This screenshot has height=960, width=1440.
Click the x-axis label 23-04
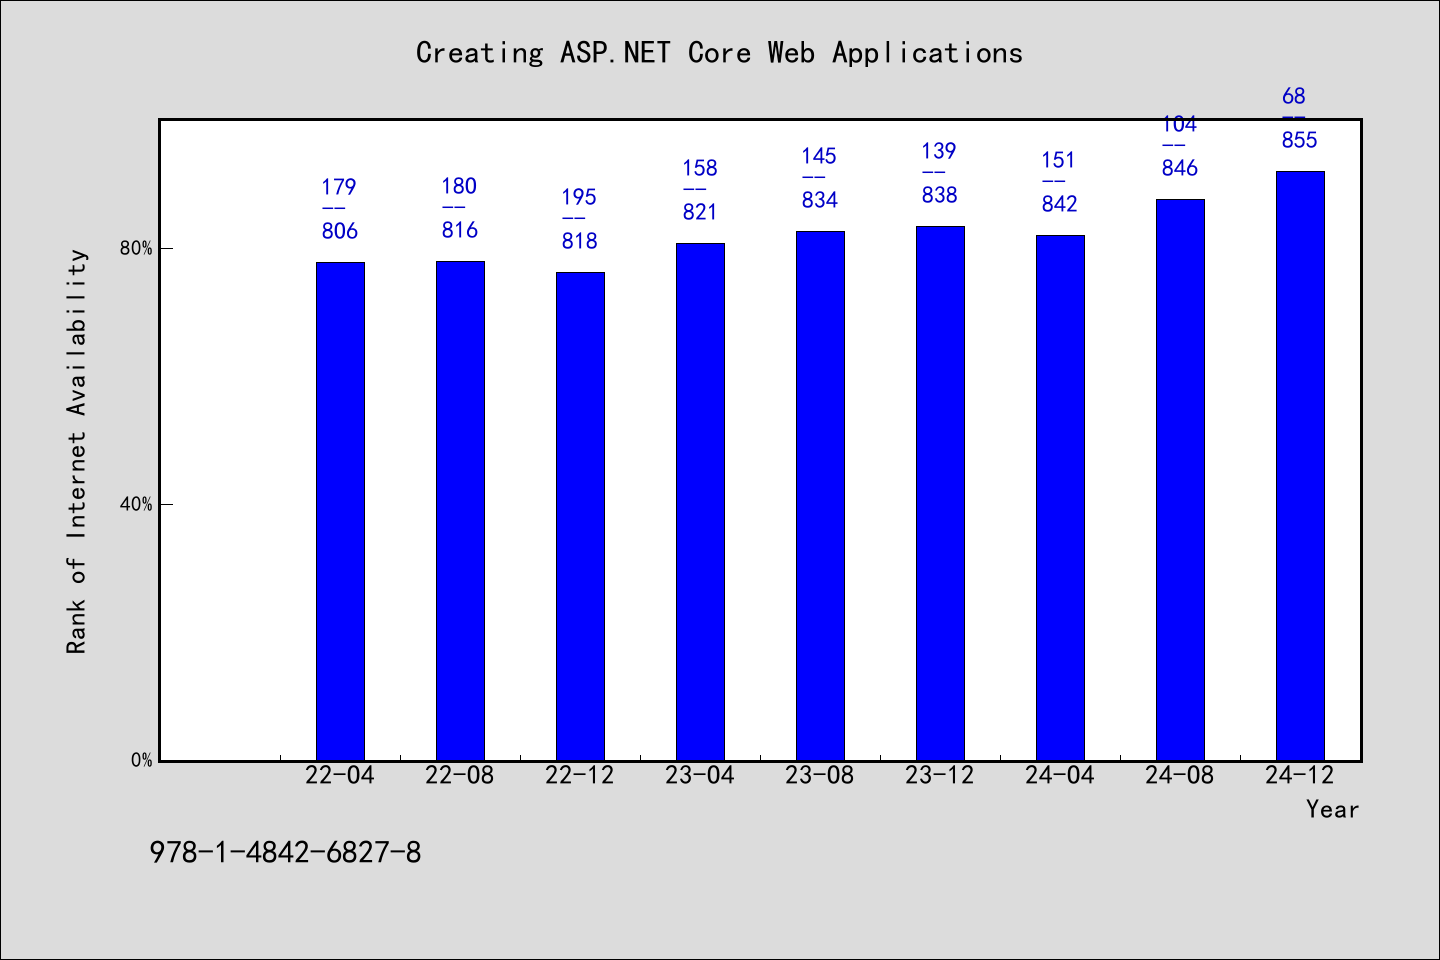point(700,775)
